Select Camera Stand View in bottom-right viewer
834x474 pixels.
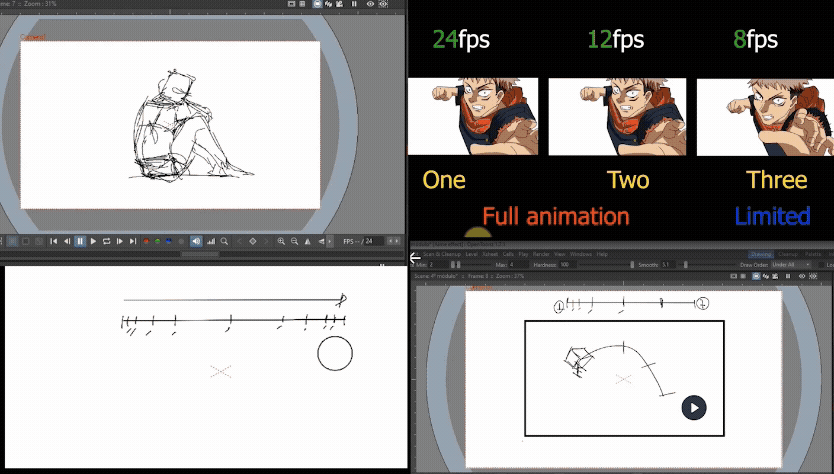(756, 276)
